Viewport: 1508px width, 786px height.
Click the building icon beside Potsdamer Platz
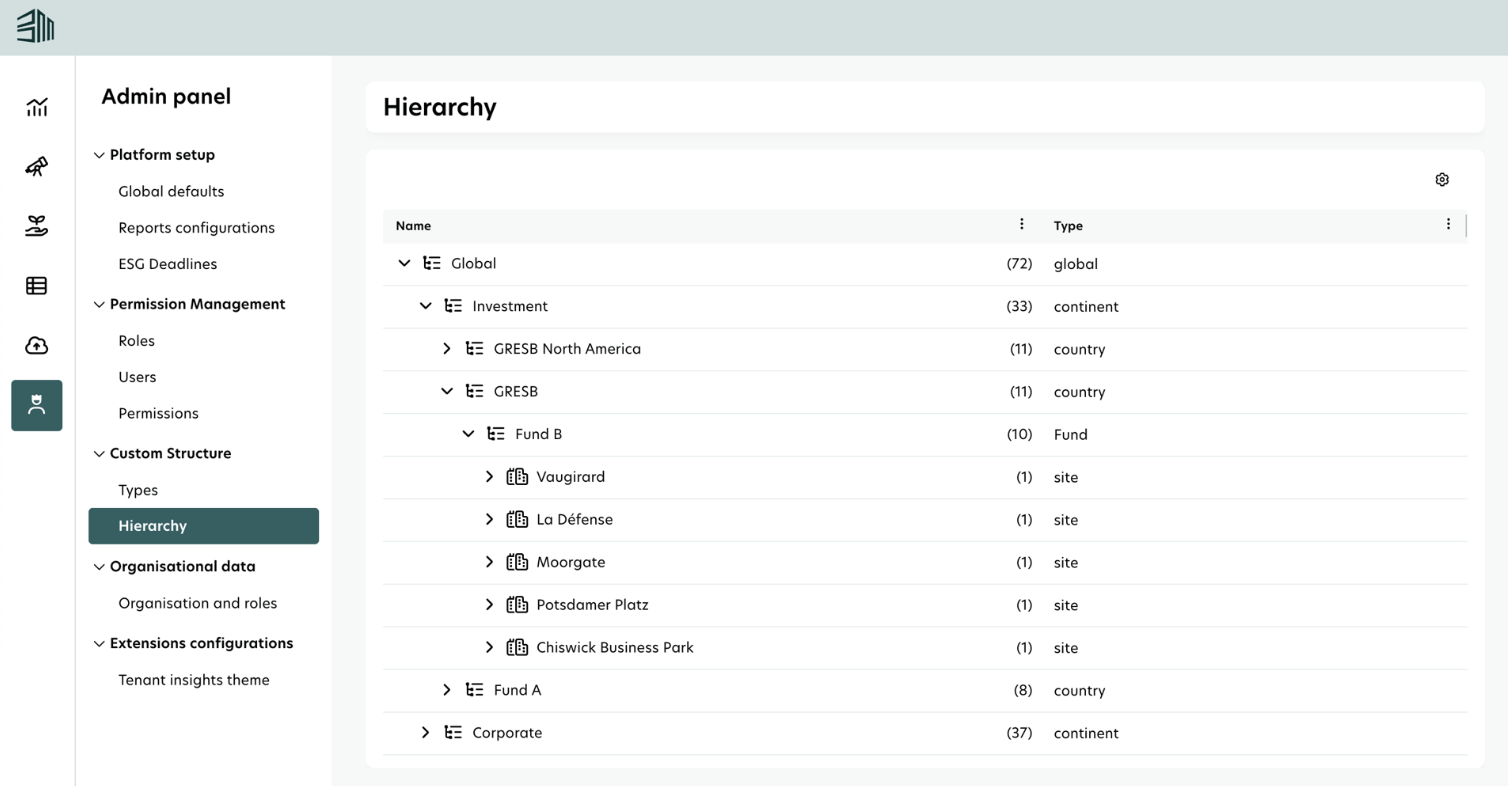517,605
